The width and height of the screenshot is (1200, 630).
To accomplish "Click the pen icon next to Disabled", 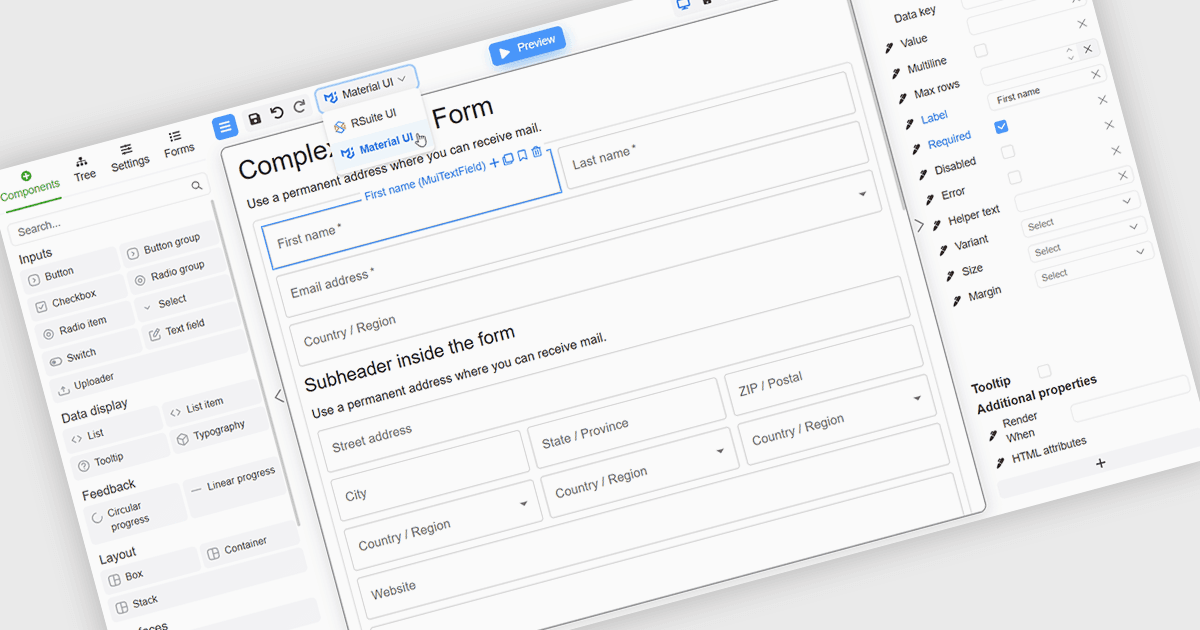I will click(924, 174).
